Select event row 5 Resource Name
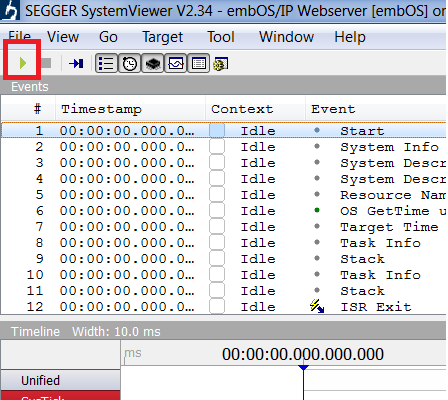 click(224, 194)
